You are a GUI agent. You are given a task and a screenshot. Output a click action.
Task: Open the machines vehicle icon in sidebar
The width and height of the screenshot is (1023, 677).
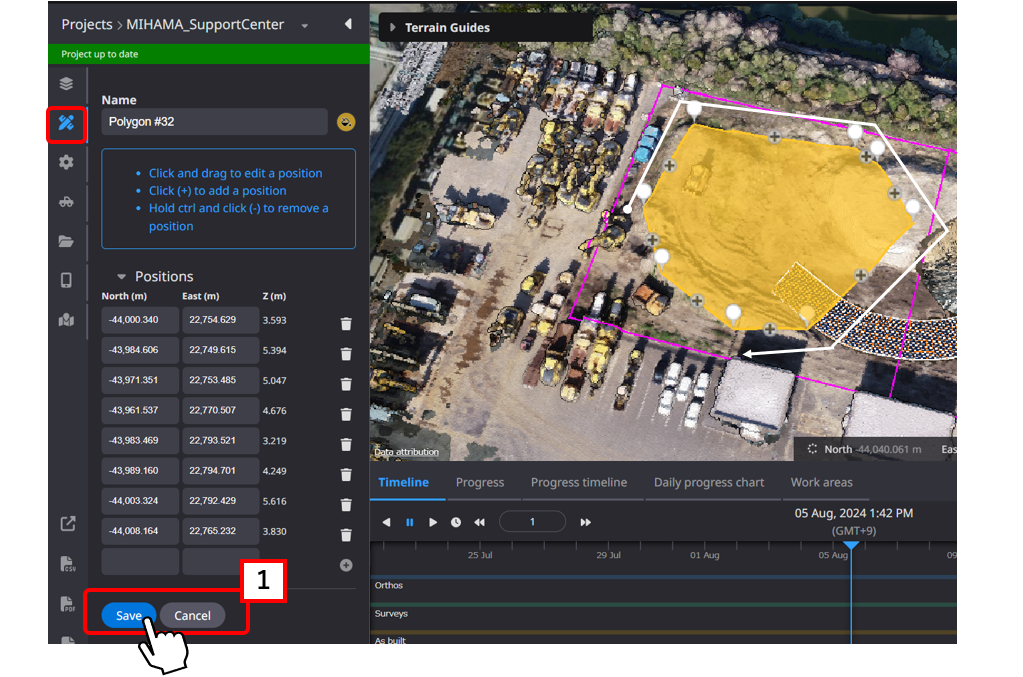coord(66,201)
